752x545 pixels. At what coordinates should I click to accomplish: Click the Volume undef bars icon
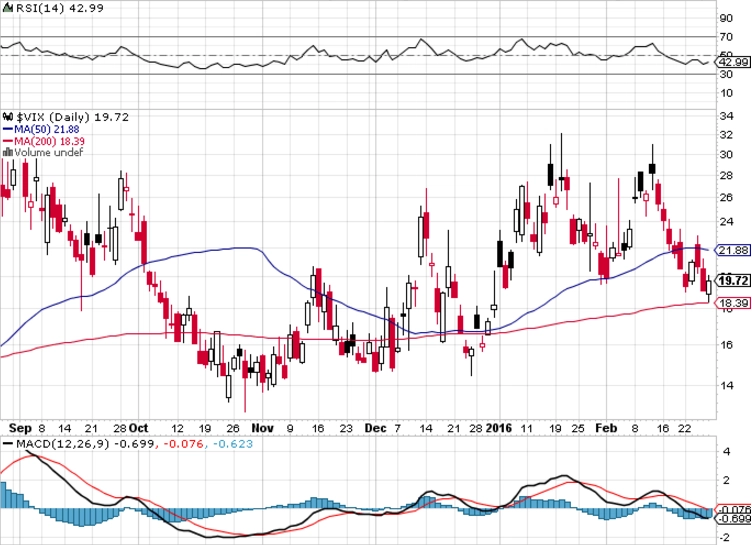(8, 153)
